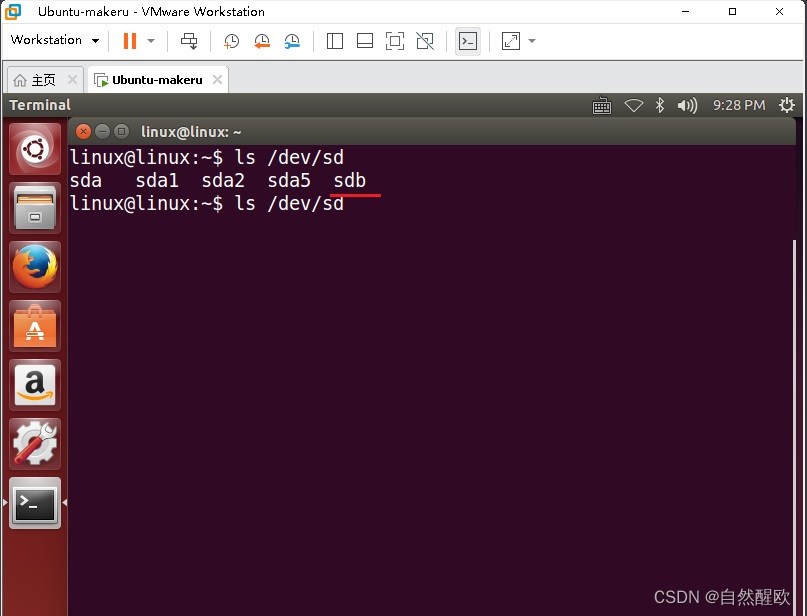Viewport: 807px width, 616px height.
Task: Open the Amazon launcher icon
Action: point(34,385)
